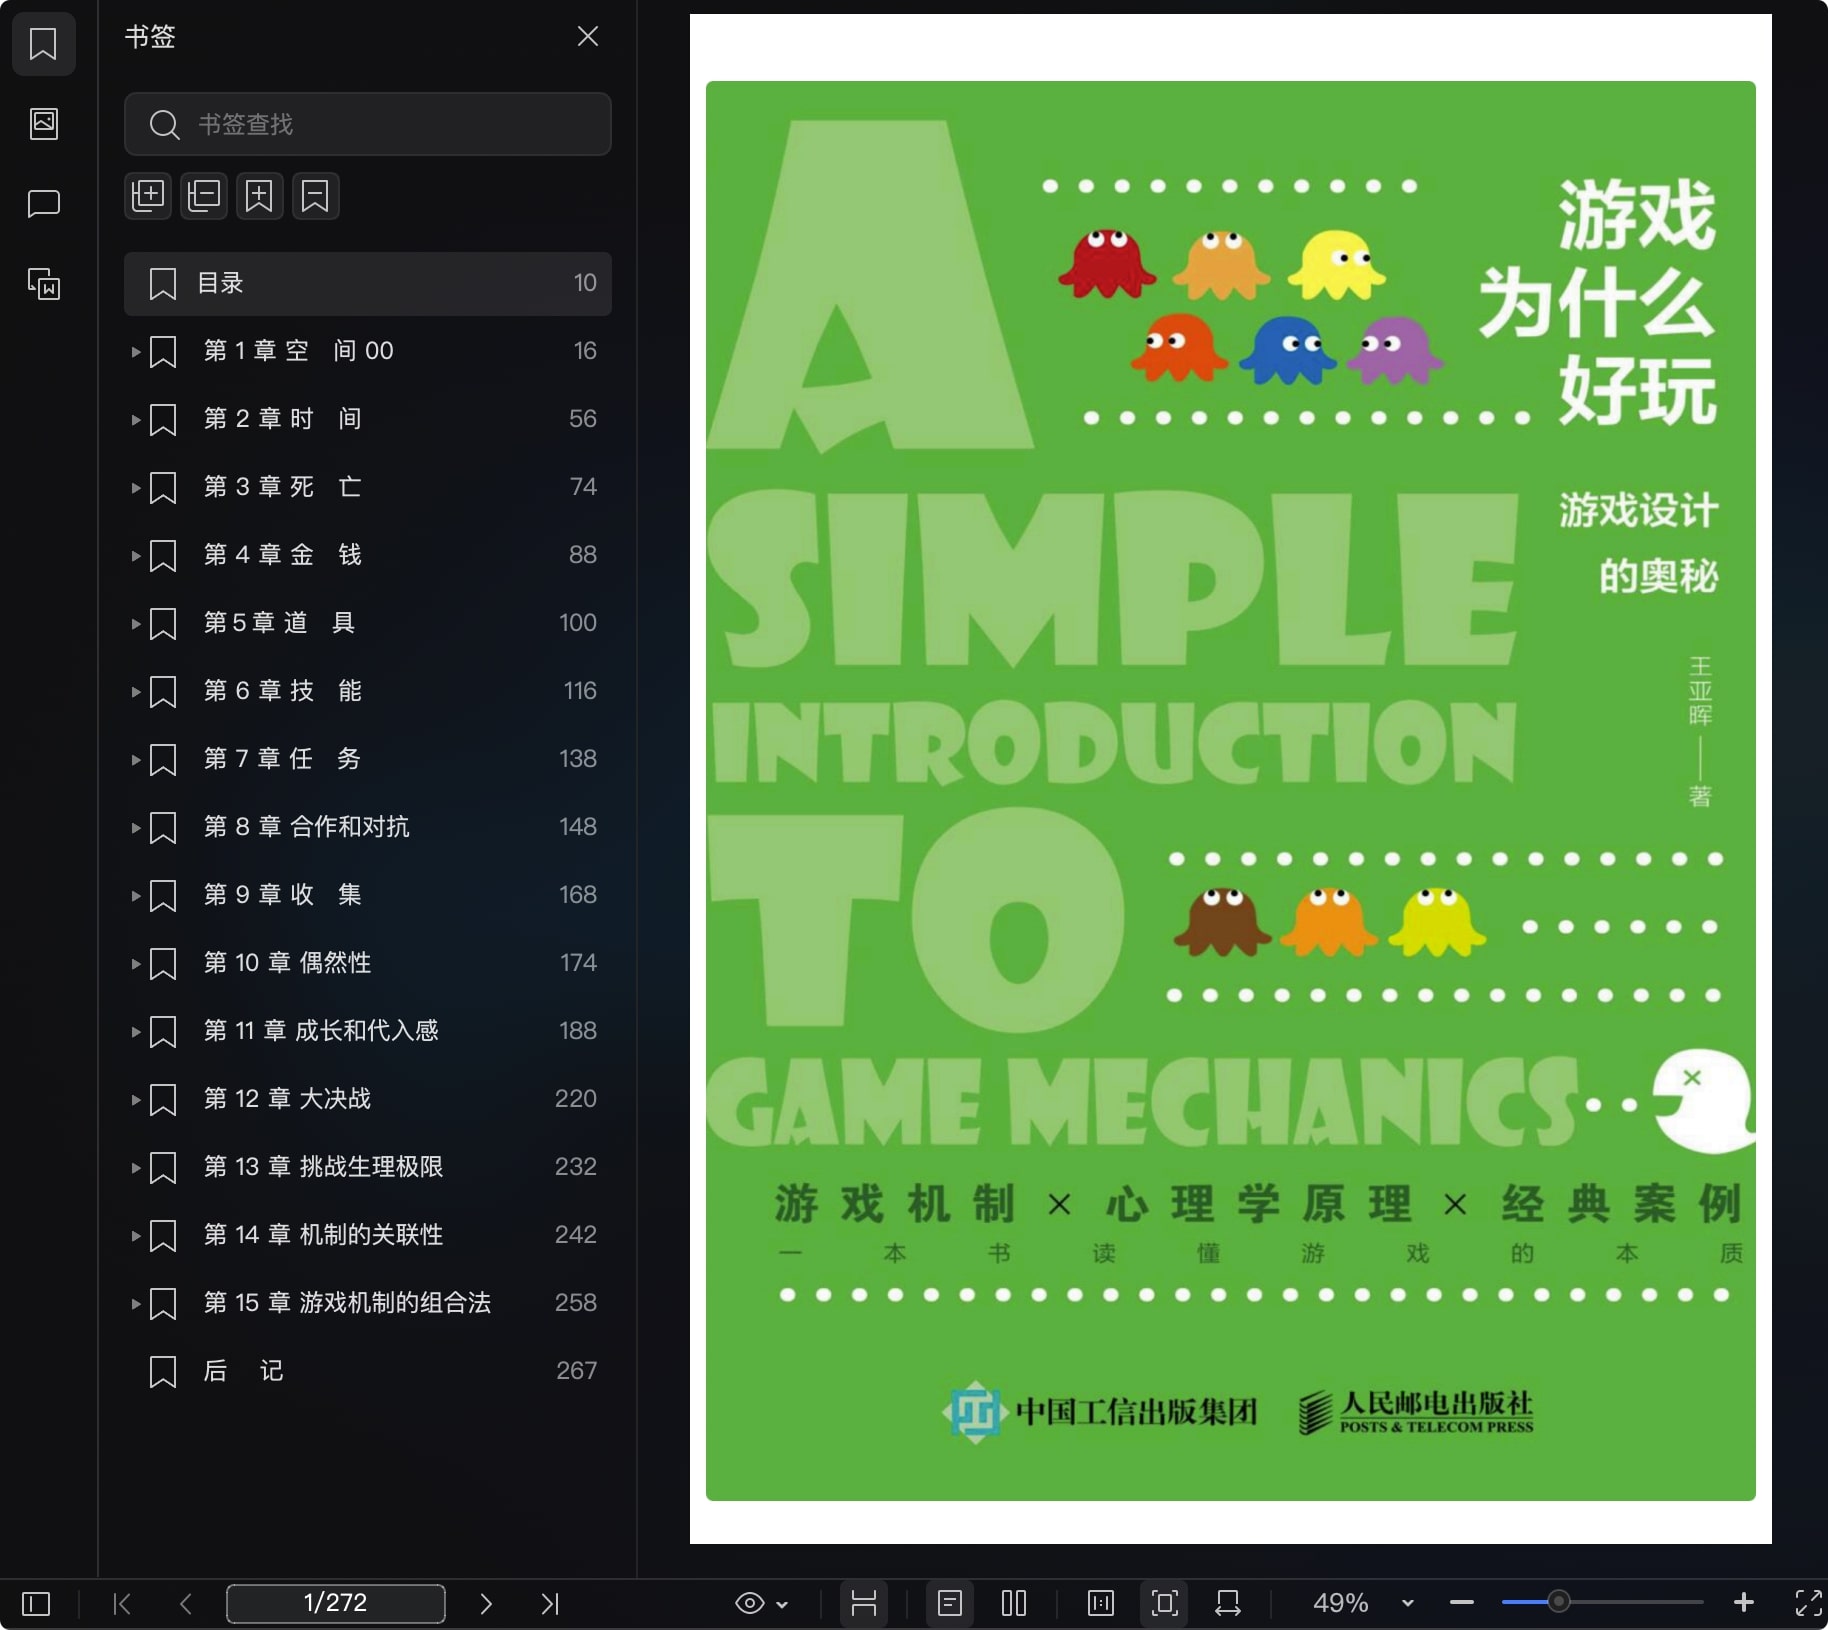
Task: Open the view mode dropdown arrow beside eye
Action: pos(783,1605)
